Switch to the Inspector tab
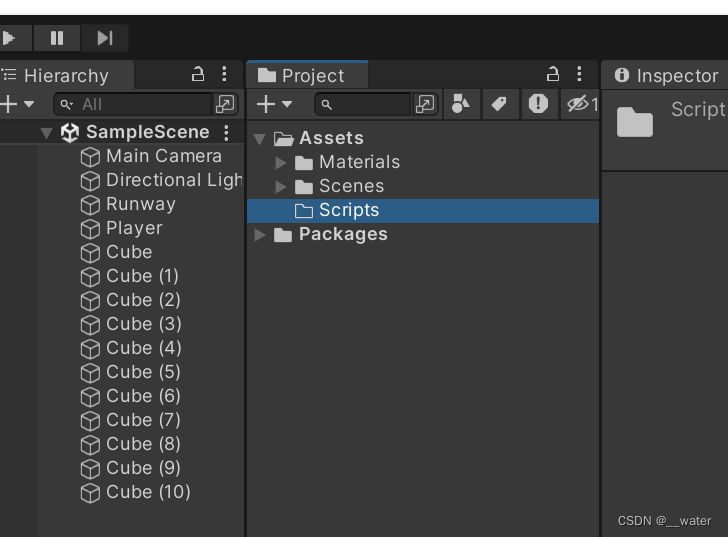This screenshot has height=537, width=728. pyautogui.click(x=666, y=76)
